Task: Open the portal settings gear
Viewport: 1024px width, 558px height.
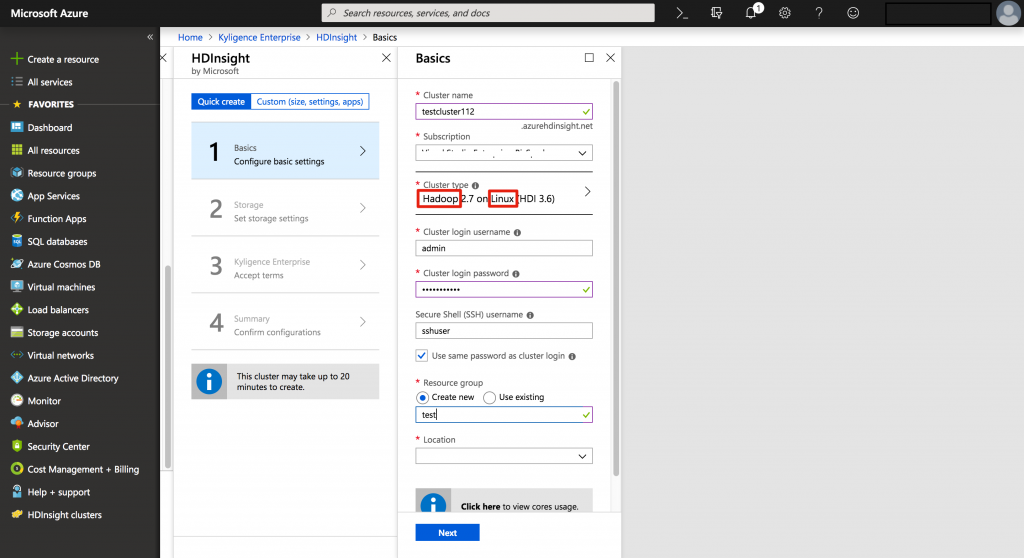Action: [785, 13]
